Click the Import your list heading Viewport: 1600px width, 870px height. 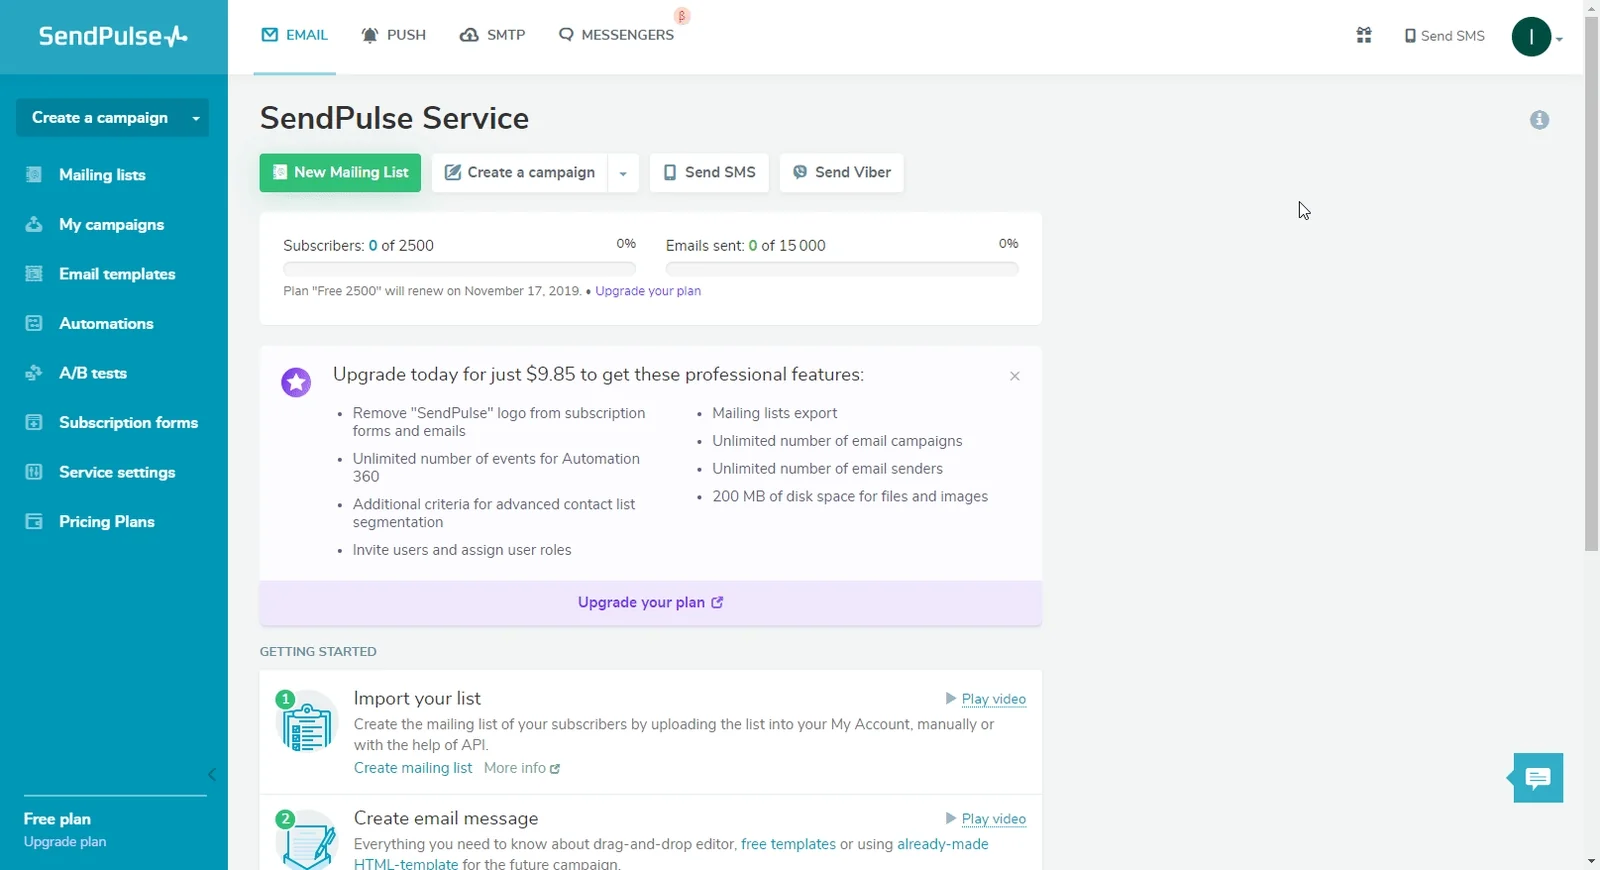(x=417, y=699)
